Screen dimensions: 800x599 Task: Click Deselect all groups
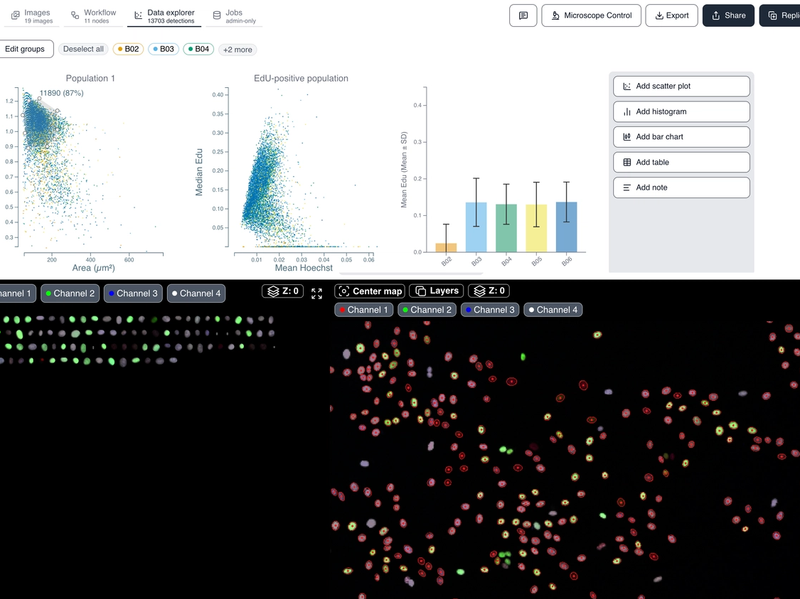pyautogui.click(x=83, y=49)
